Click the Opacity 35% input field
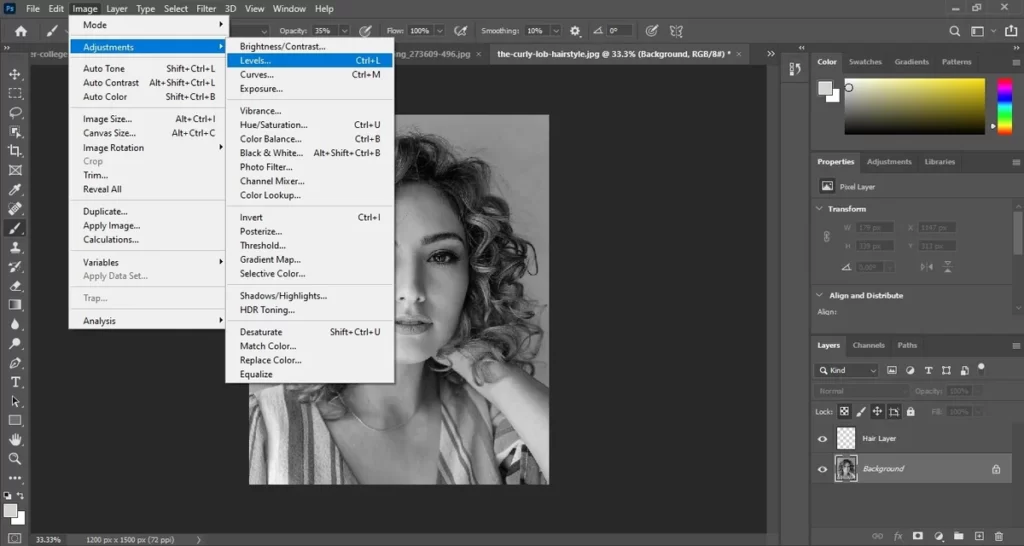This screenshot has height=546, width=1024. point(323,31)
